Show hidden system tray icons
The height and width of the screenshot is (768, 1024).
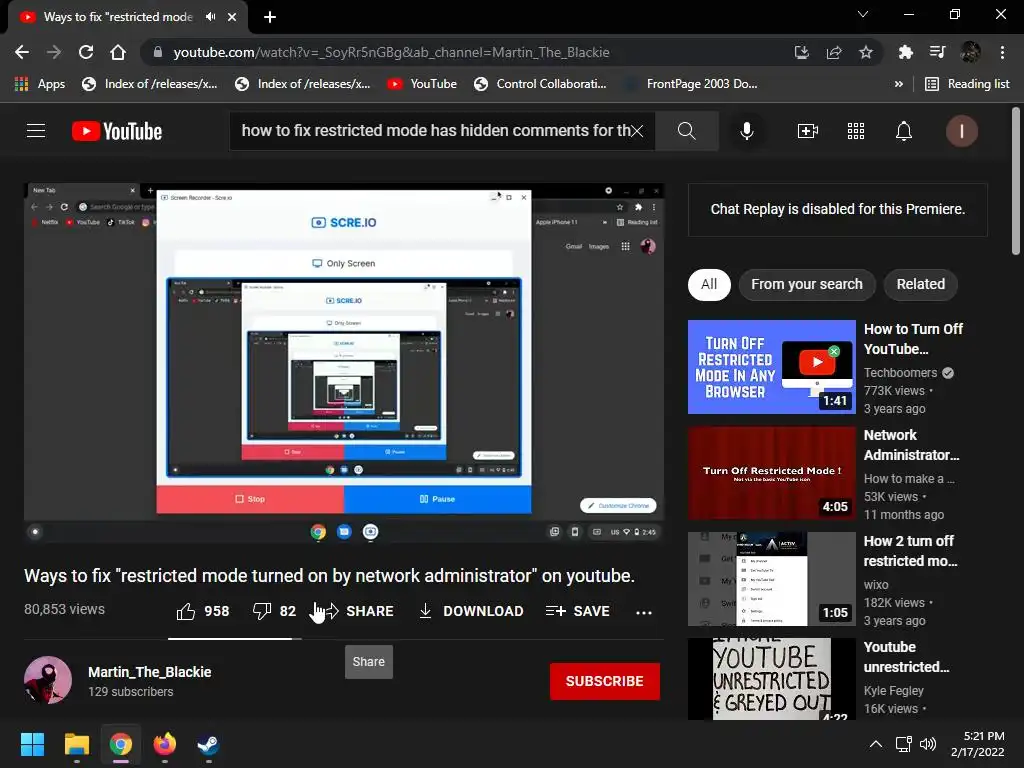(876, 744)
